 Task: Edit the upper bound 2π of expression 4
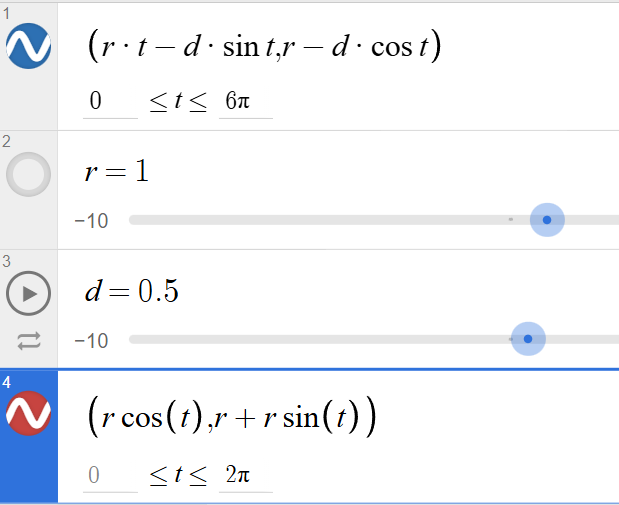tap(246, 475)
